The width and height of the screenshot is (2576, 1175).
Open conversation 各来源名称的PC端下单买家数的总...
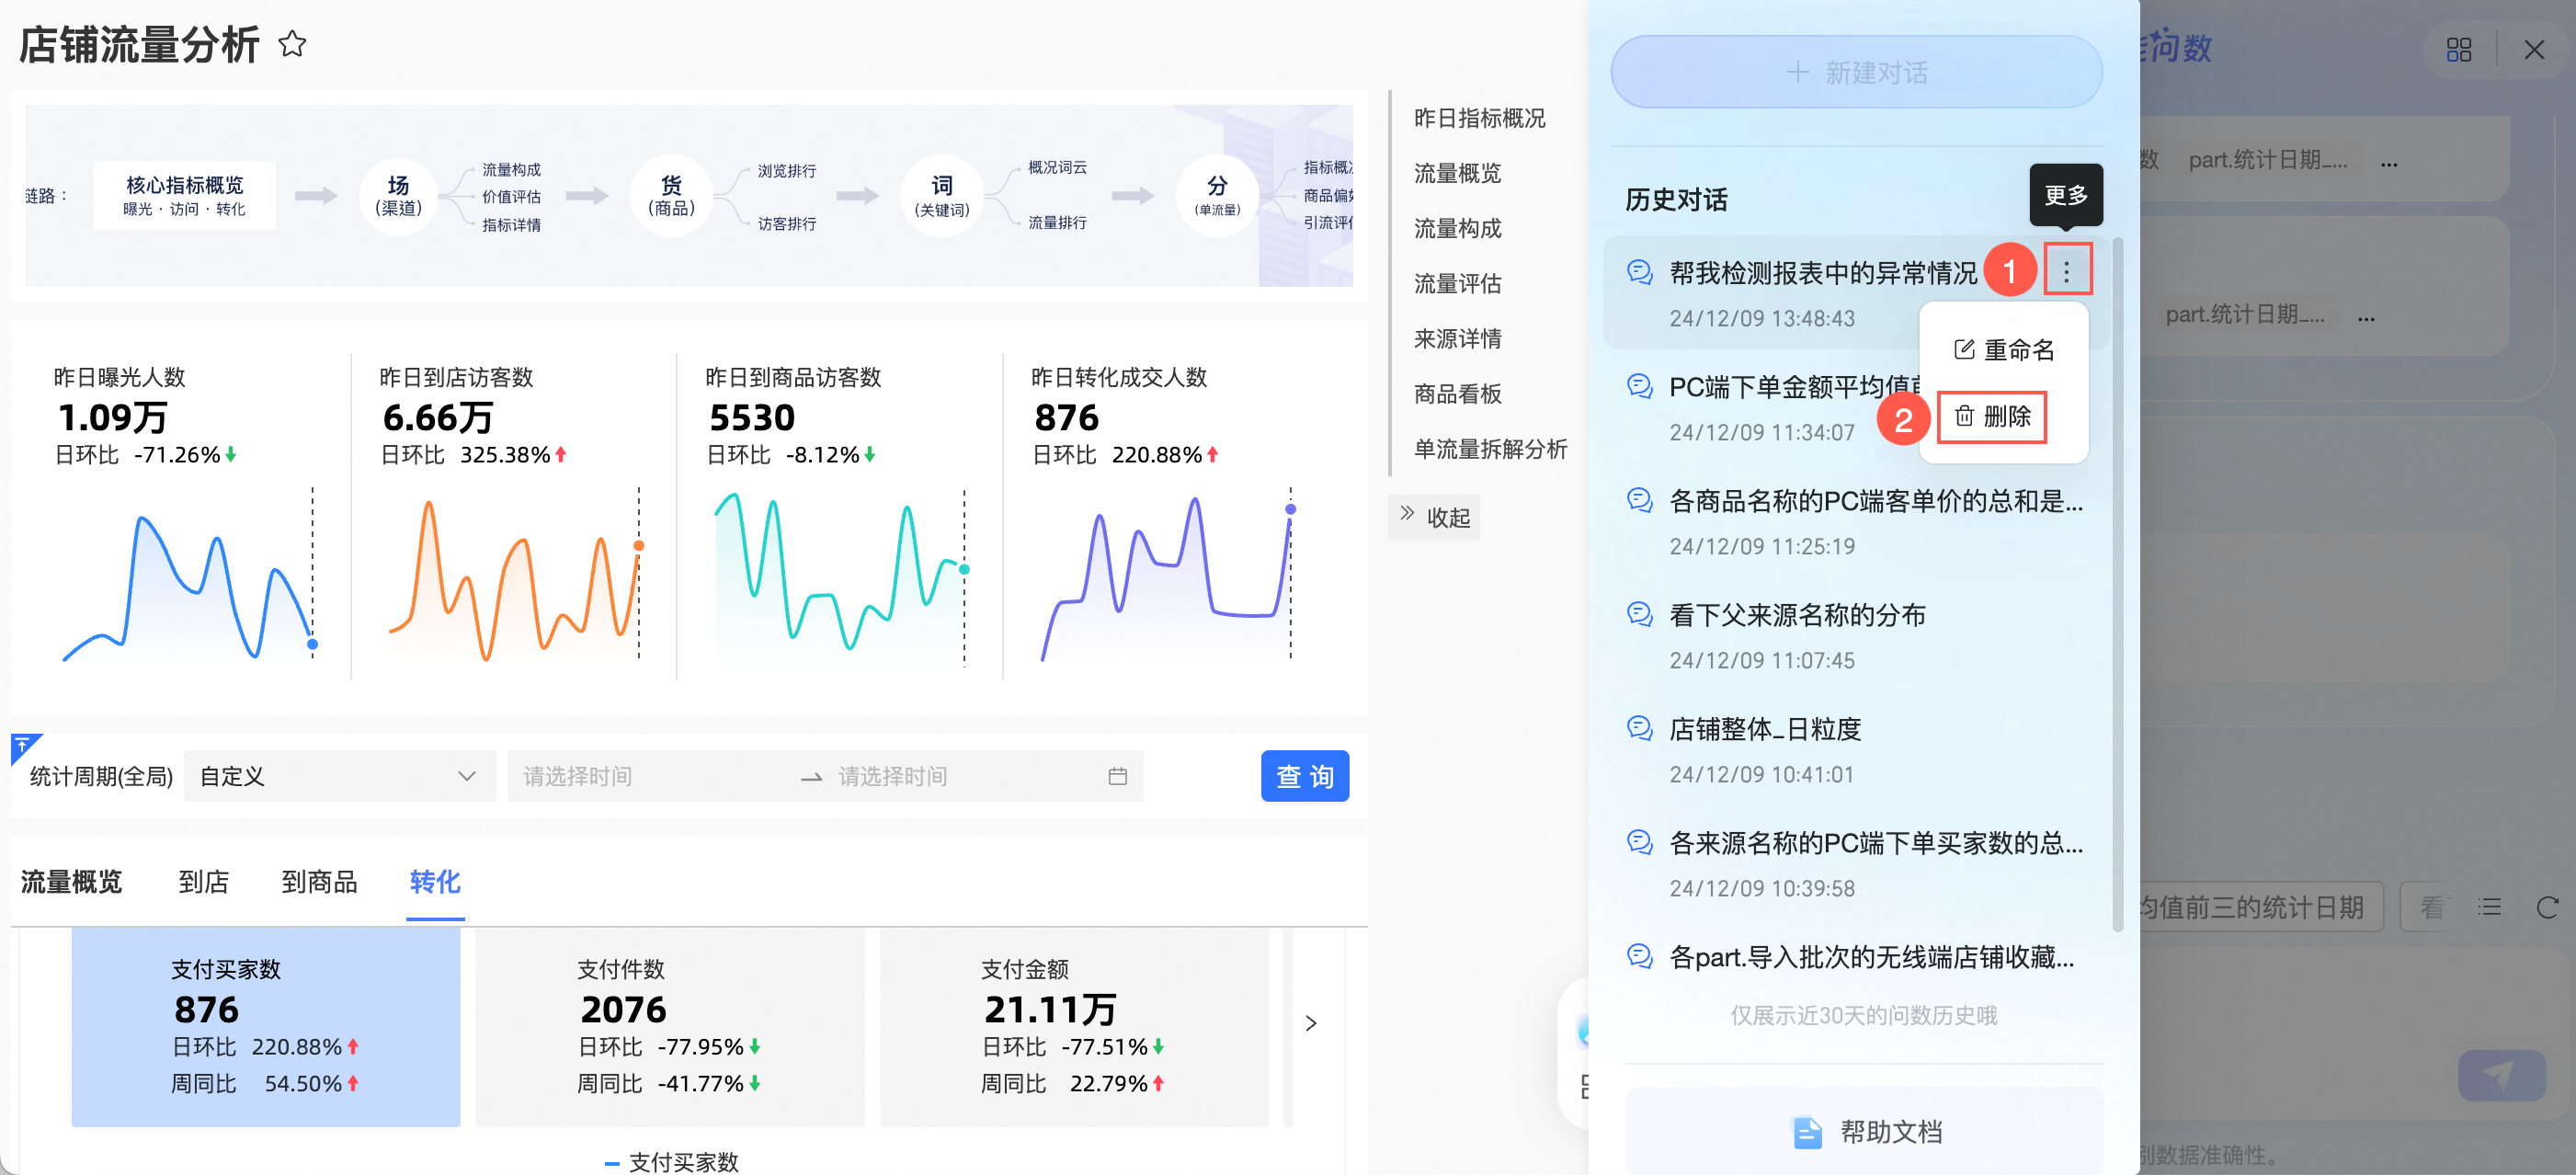[x=1856, y=864]
